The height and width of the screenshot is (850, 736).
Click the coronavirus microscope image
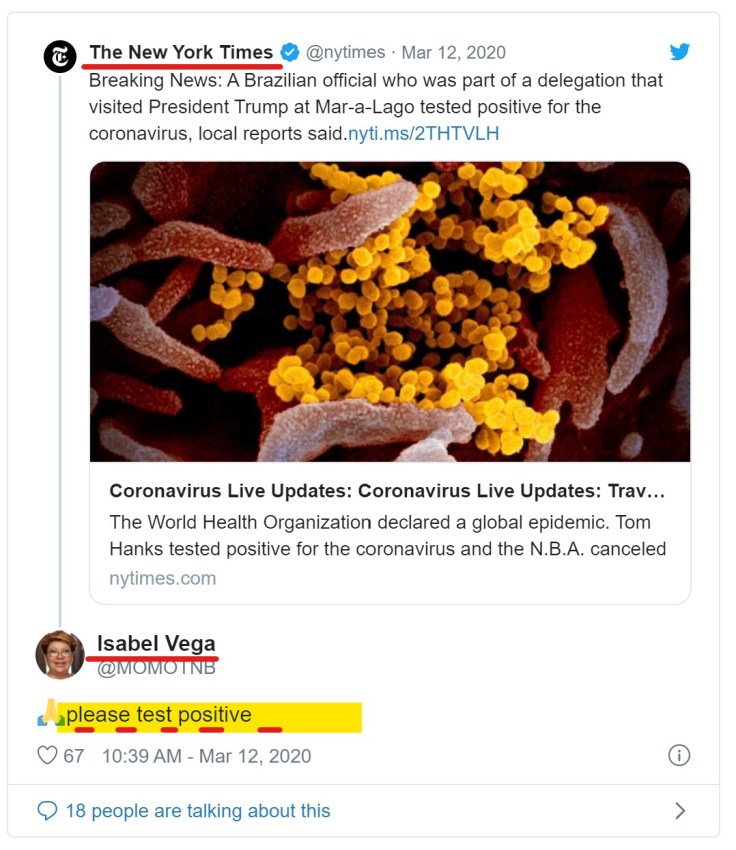390,311
